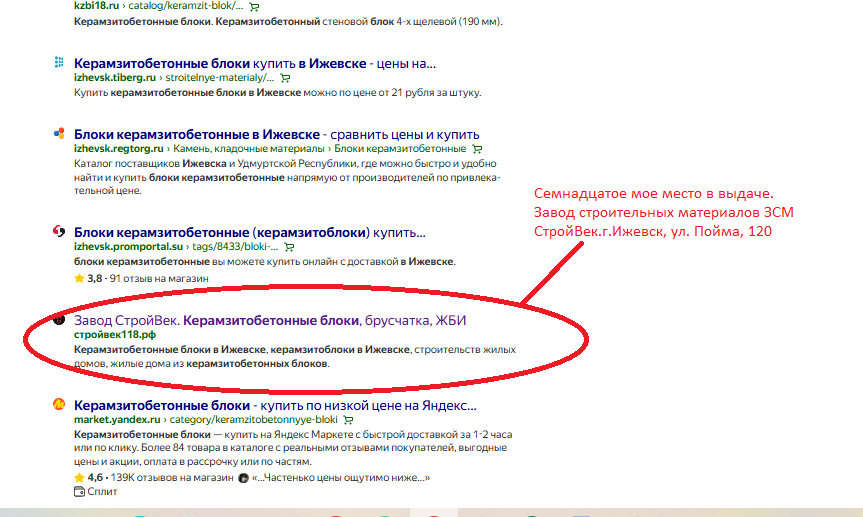The width and height of the screenshot is (863, 517).
Task: Click the regtorg favicon icon
Action: click(x=59, y=133)
